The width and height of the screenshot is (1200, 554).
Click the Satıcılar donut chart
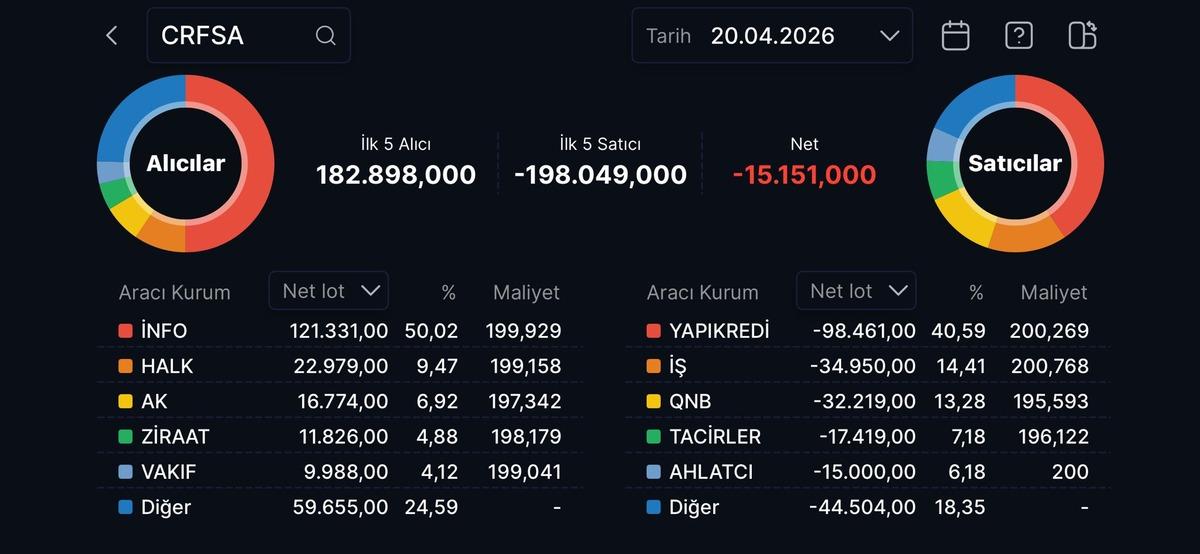pos(1014,163)
